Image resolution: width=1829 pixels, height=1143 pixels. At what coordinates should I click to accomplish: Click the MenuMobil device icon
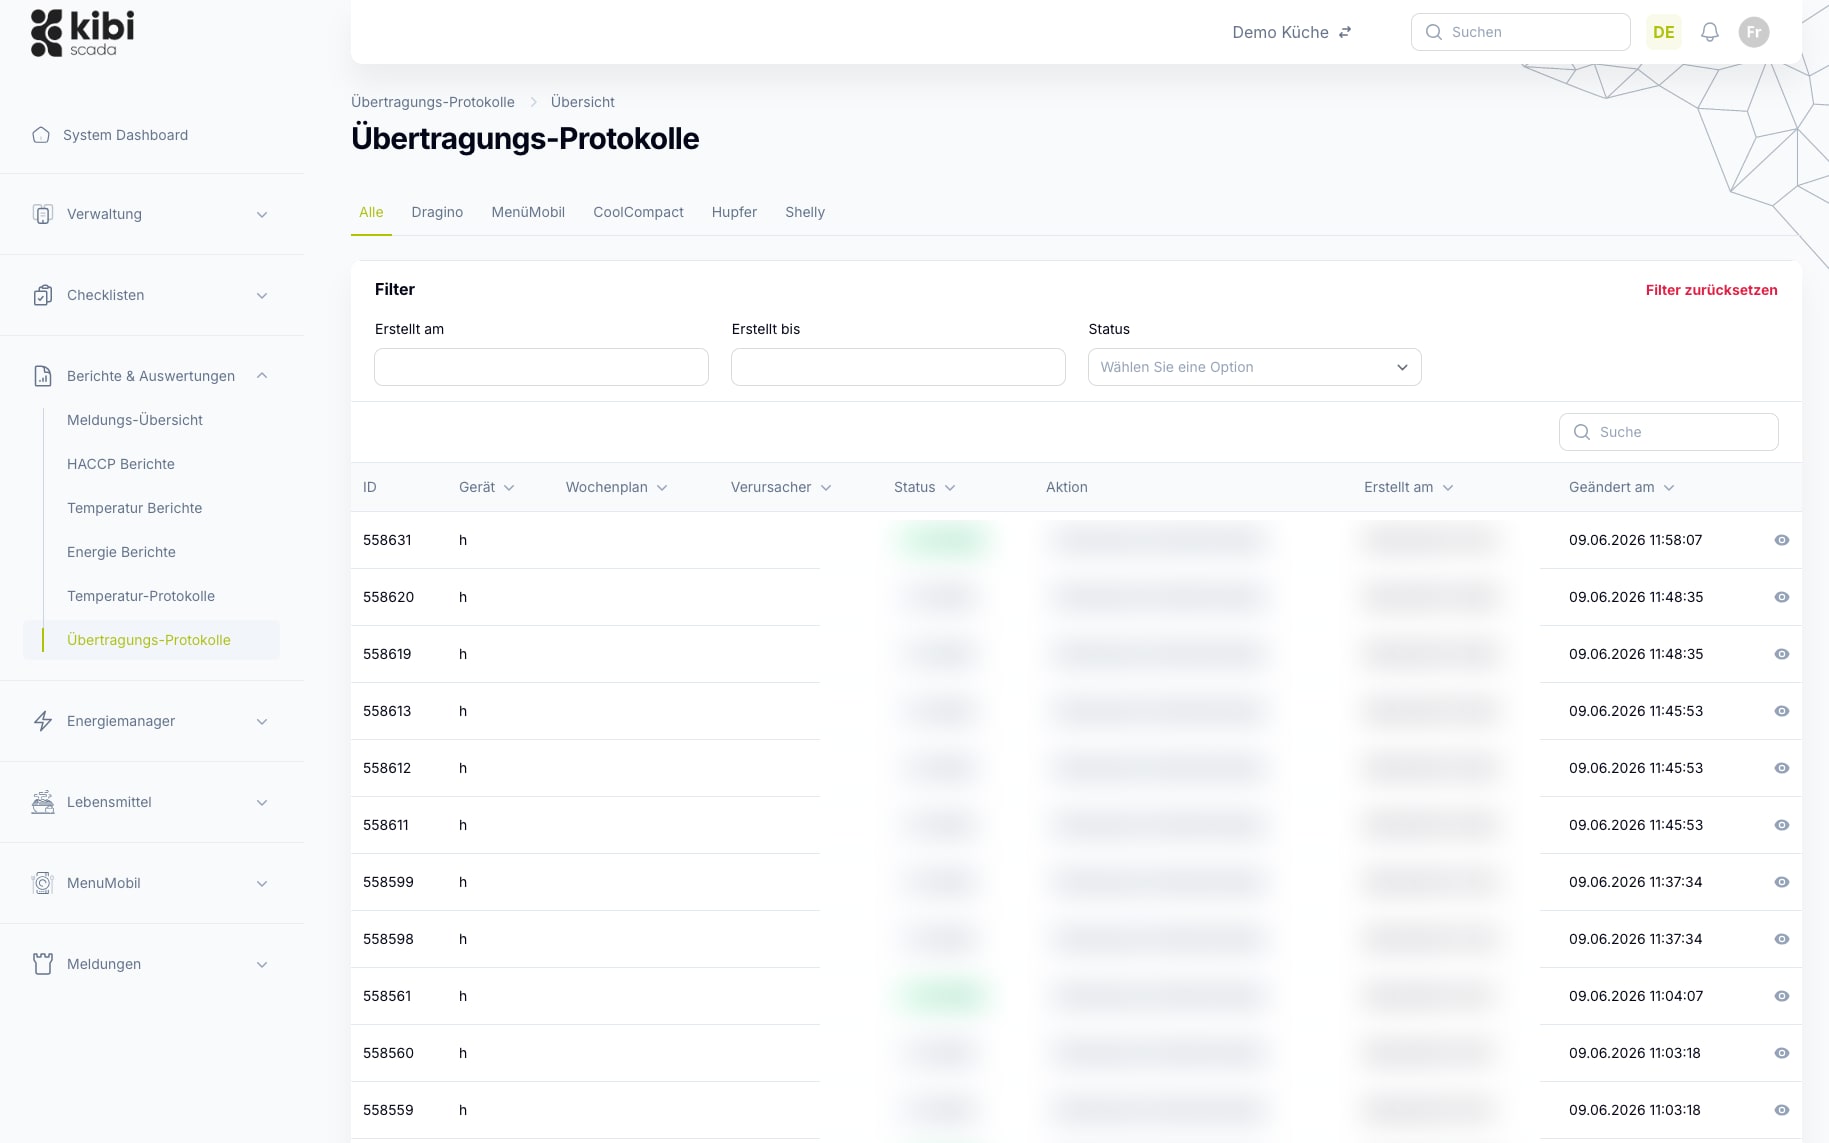(43, 883)
